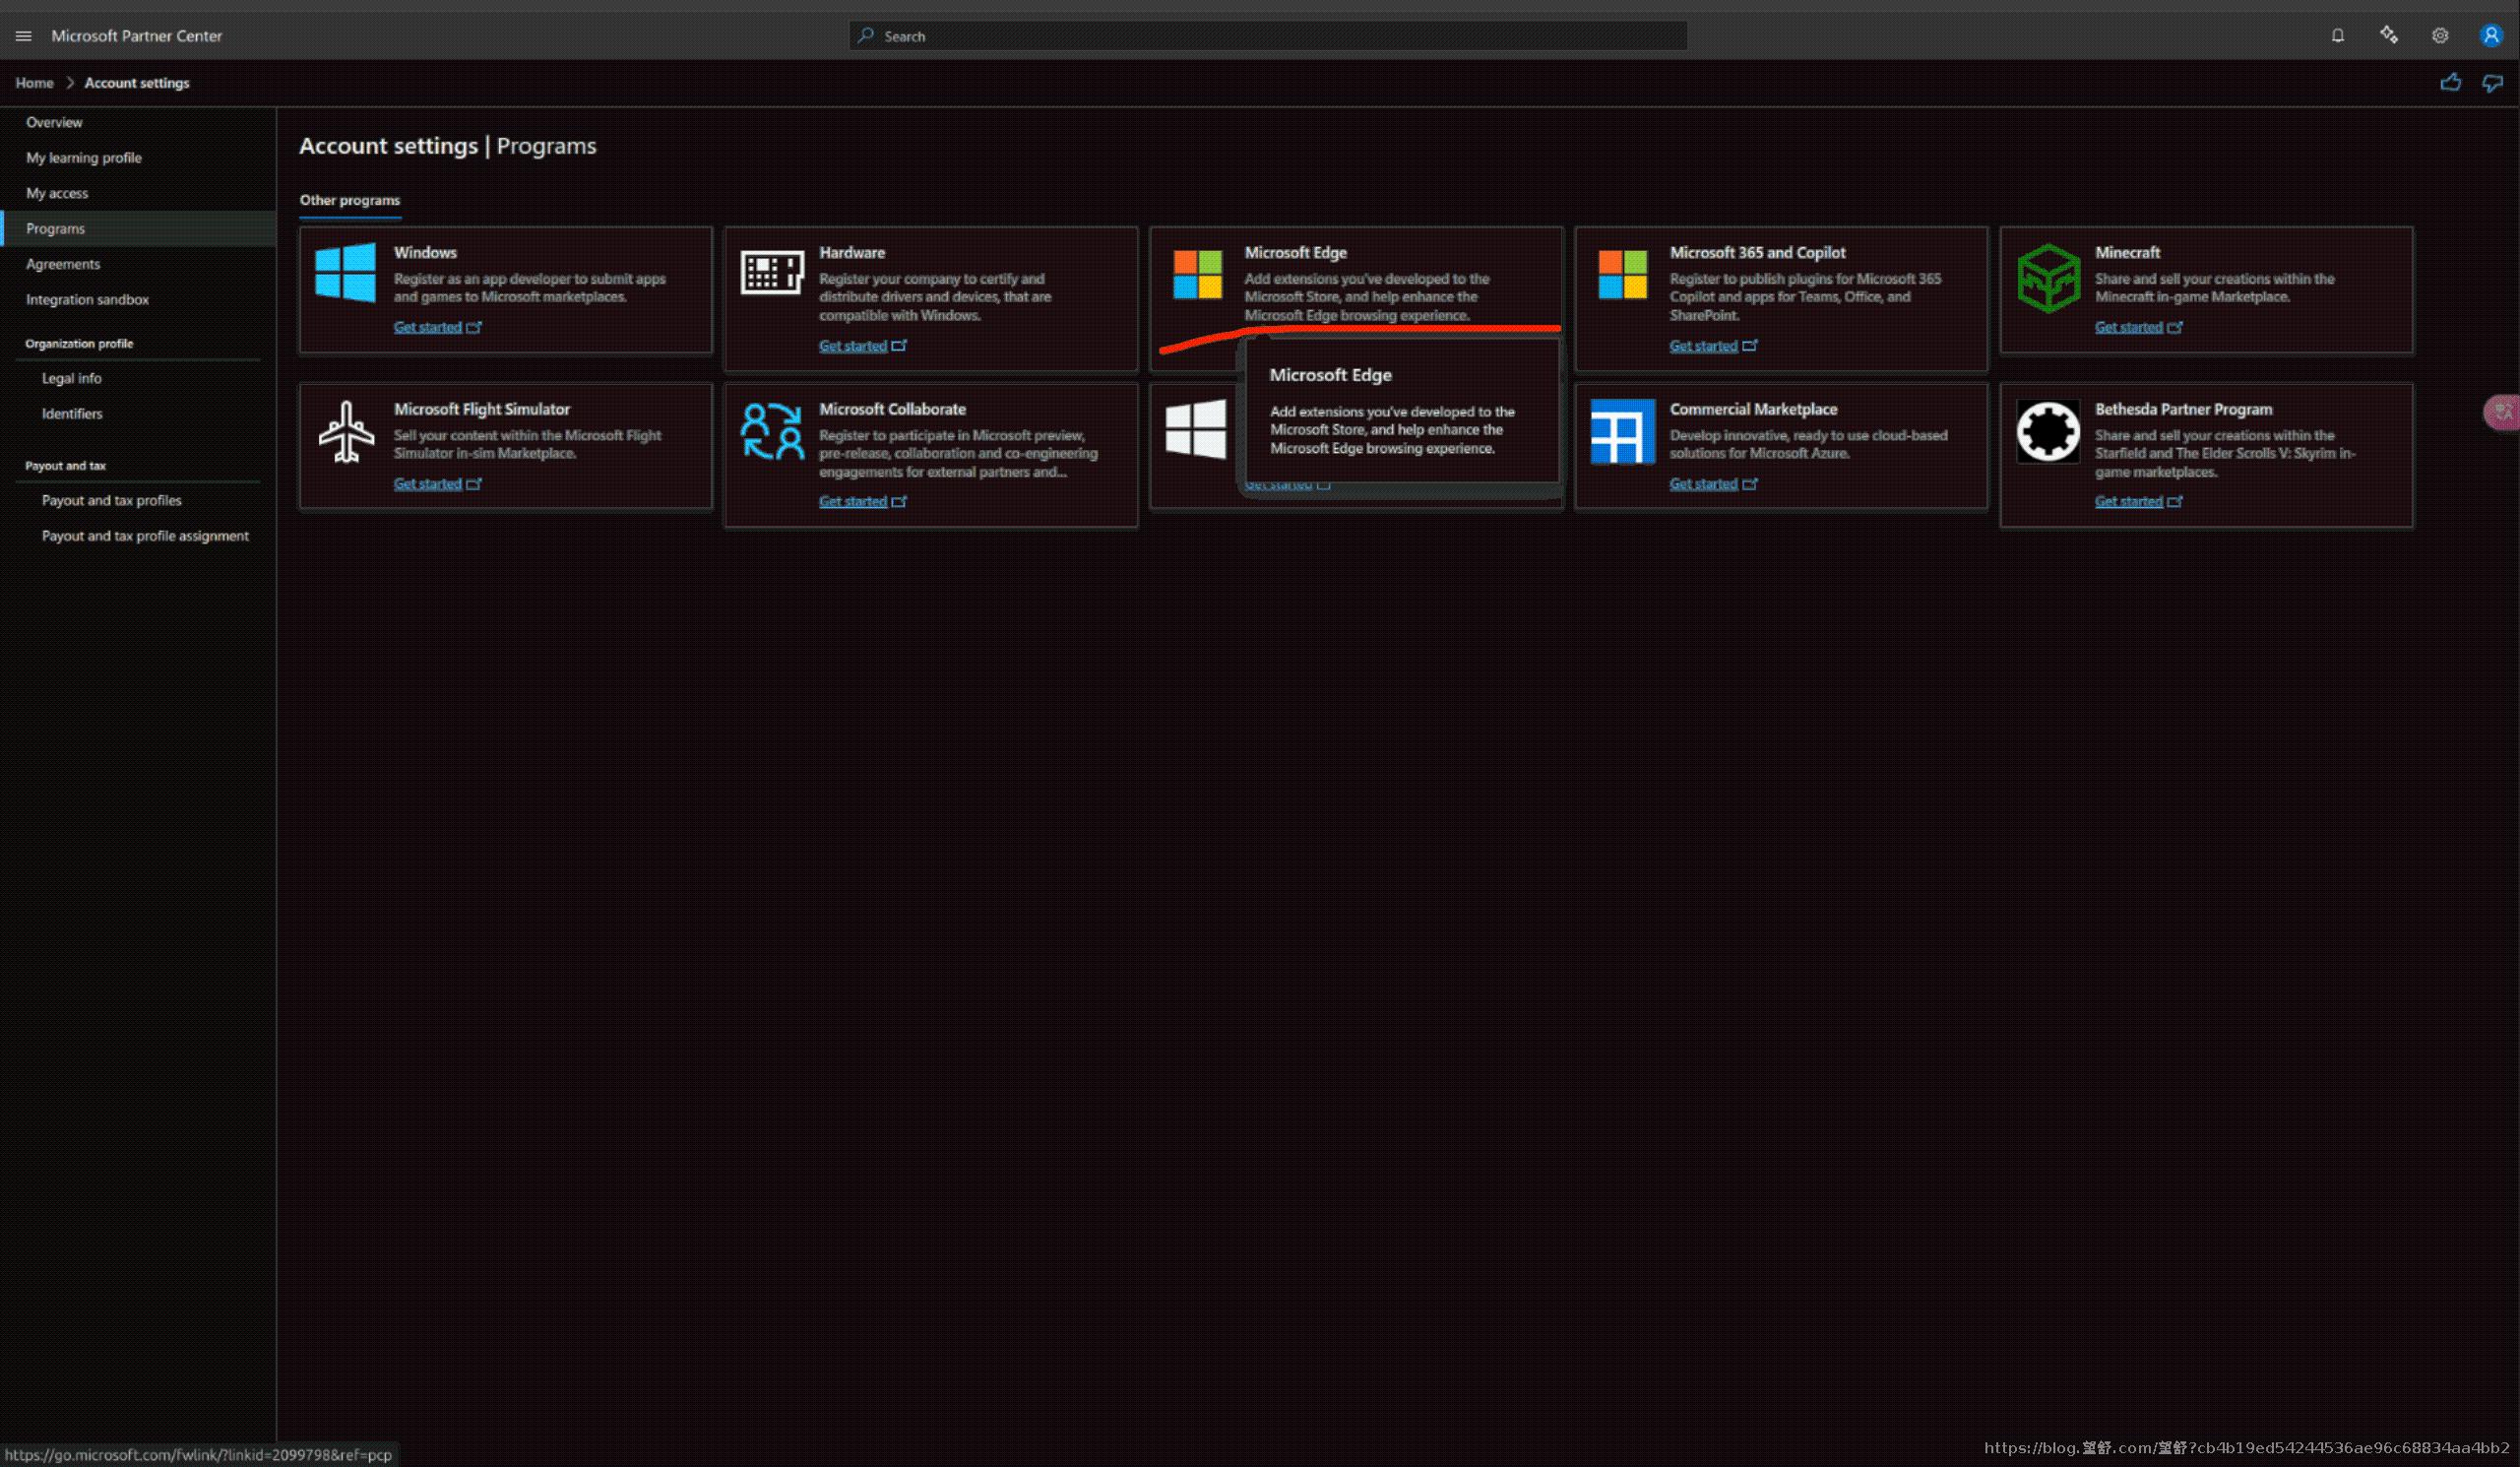2520x1467 pixels.
Task: Click the Commercial Marketplace icon
Action: point(1622,432)
